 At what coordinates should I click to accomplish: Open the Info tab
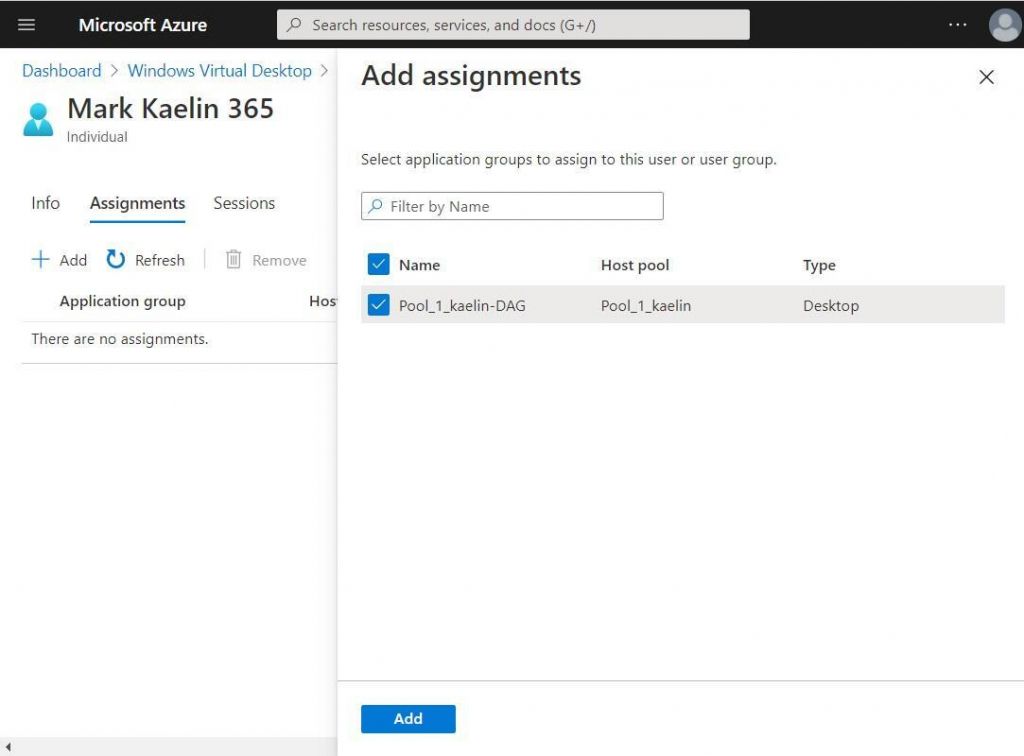(x=45, y=203)
